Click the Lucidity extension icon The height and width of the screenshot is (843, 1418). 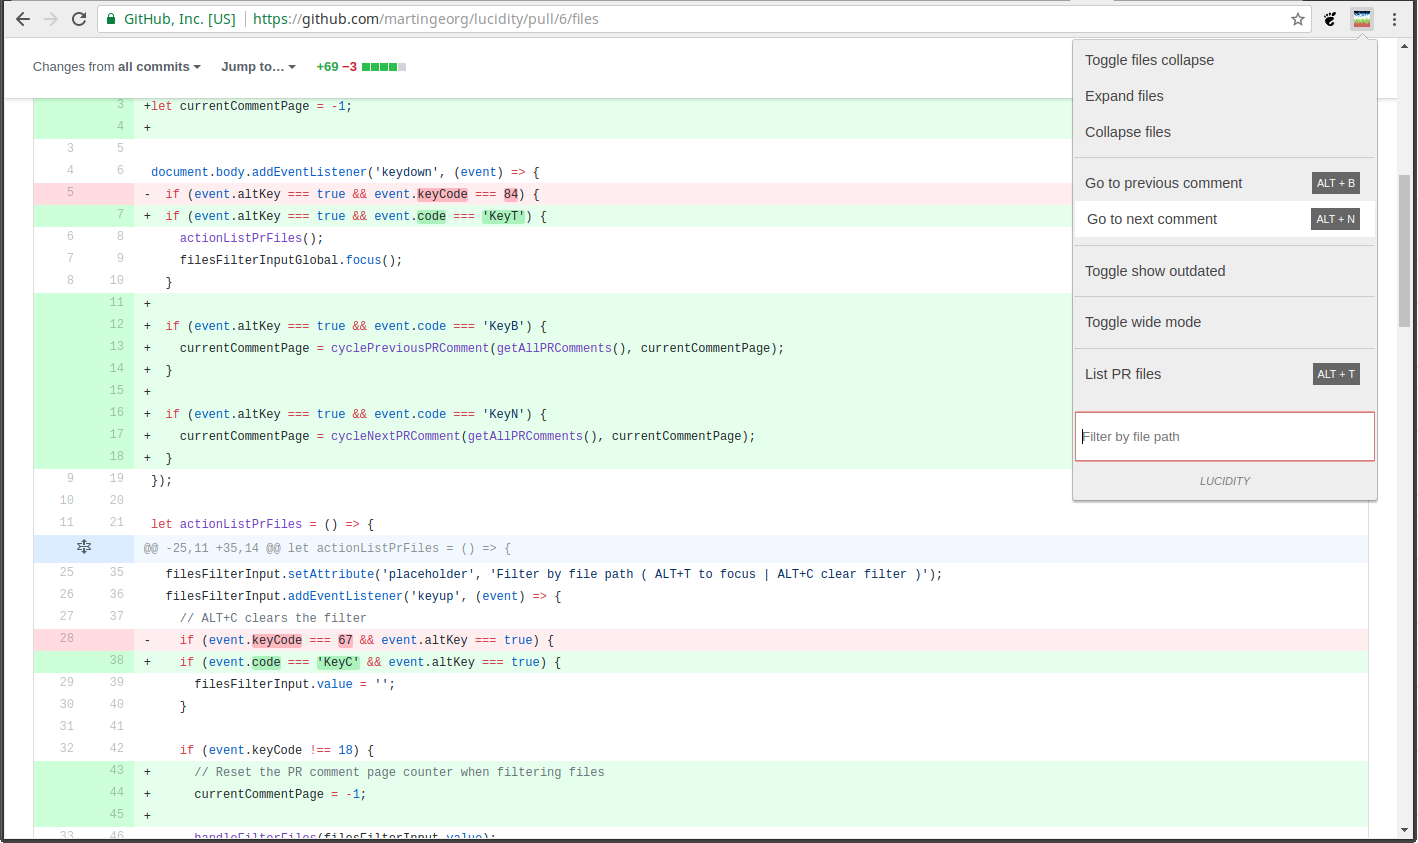tap(1361, 19)
